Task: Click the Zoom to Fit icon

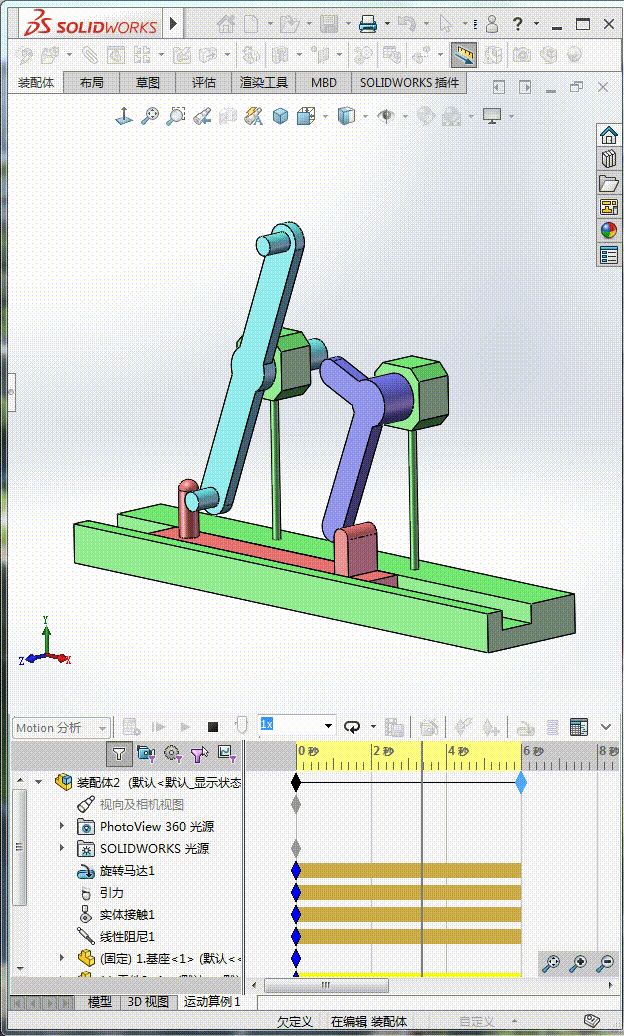Action: pyautogui.click(x=150, y=116)
